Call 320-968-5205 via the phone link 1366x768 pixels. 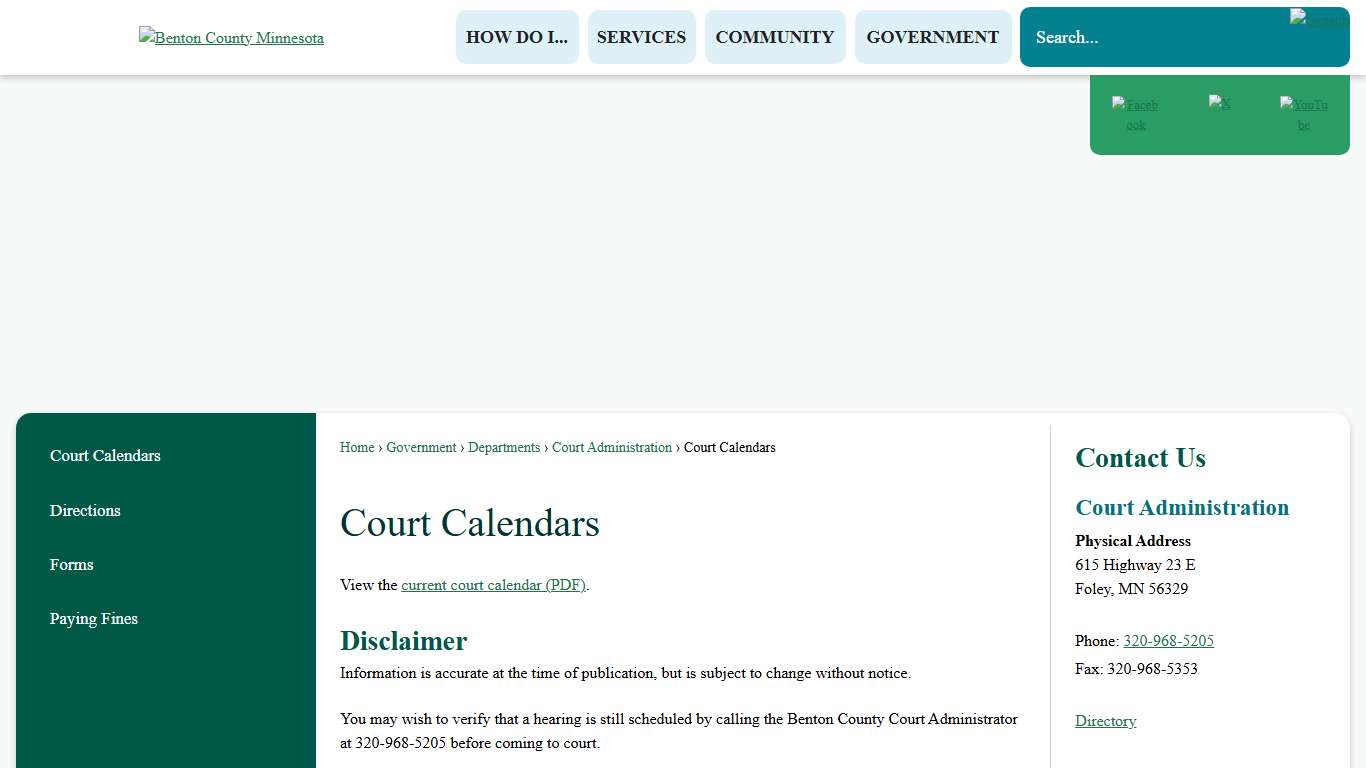coord(1168,641)
